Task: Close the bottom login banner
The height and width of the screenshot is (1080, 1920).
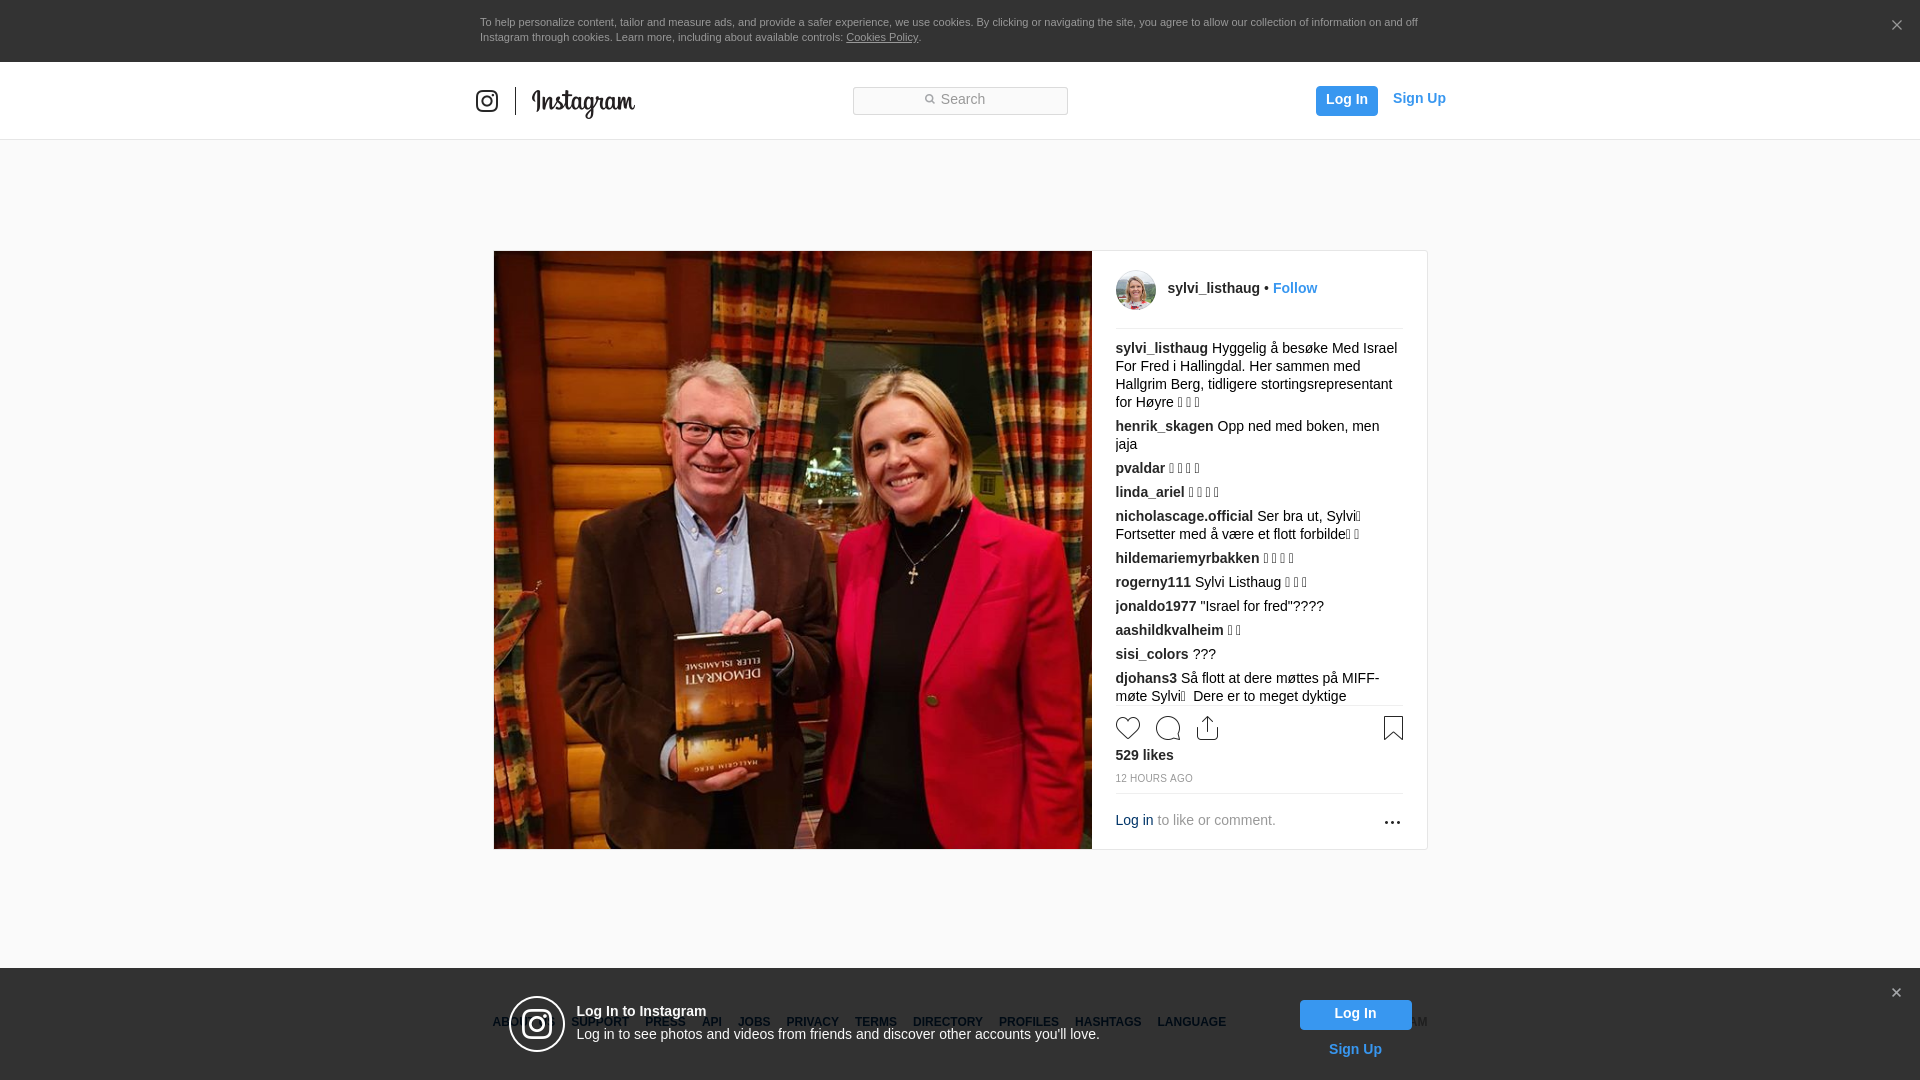Action: point(1896,993)
